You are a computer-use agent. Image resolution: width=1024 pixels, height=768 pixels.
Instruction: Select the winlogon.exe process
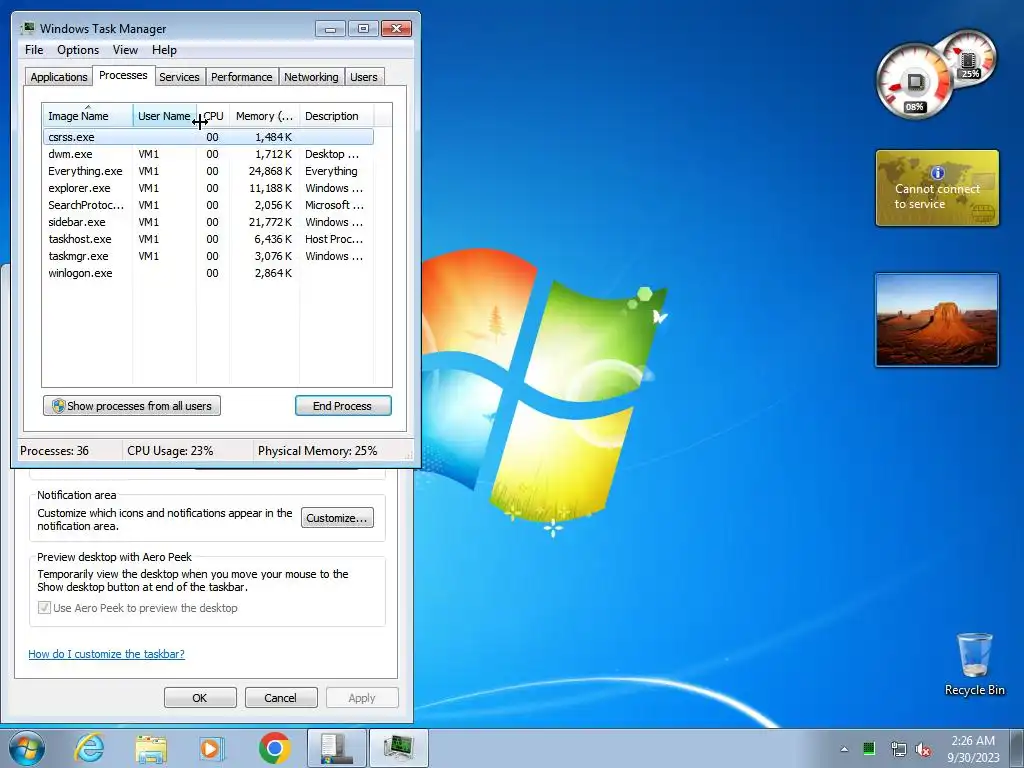tap(208, 273)
